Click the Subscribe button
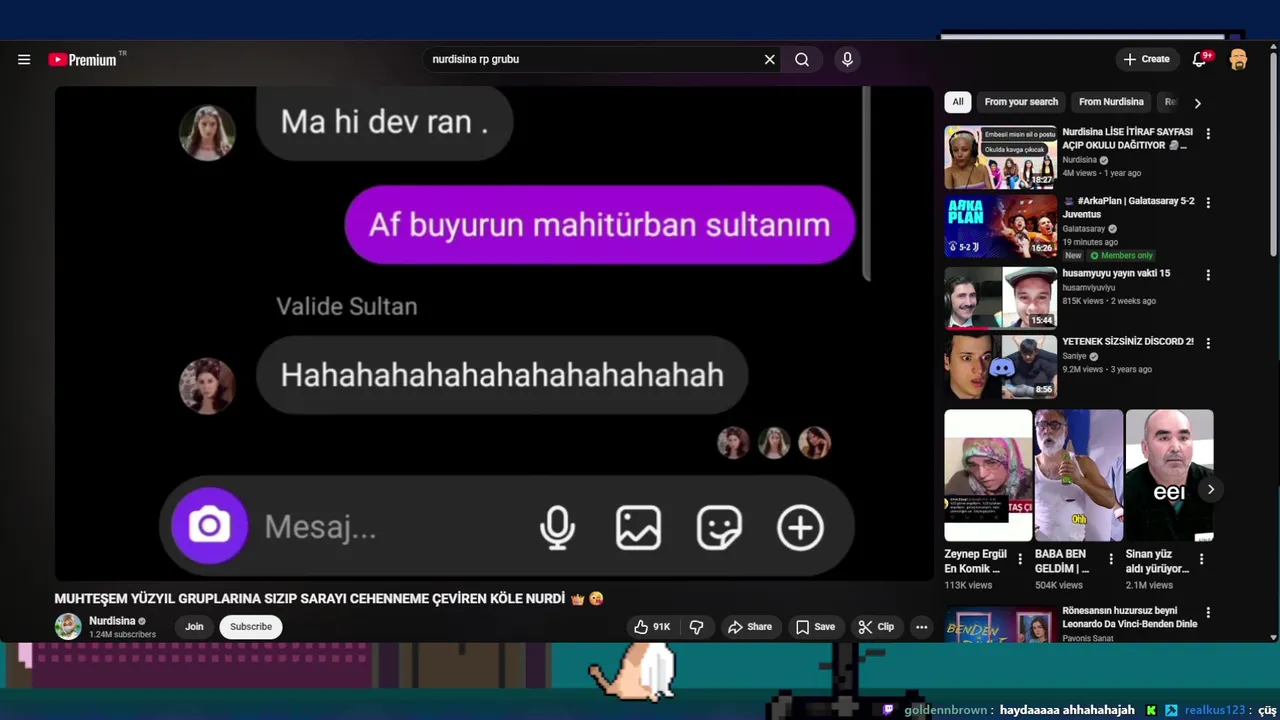Screen dimensions: 1280x720 coord(251,627)
